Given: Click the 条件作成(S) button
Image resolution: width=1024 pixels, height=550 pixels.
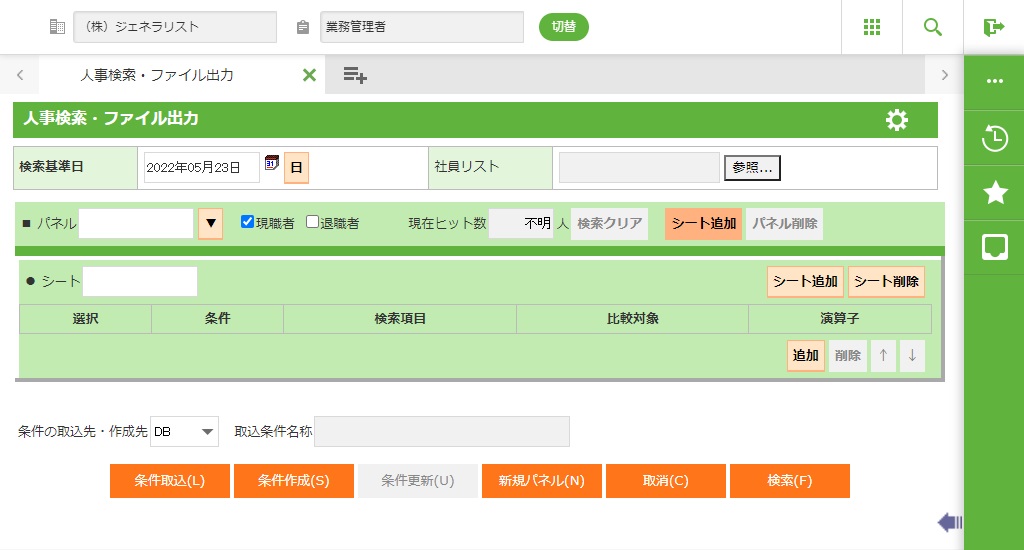Looking at the screenshot, I should [294, 481].
